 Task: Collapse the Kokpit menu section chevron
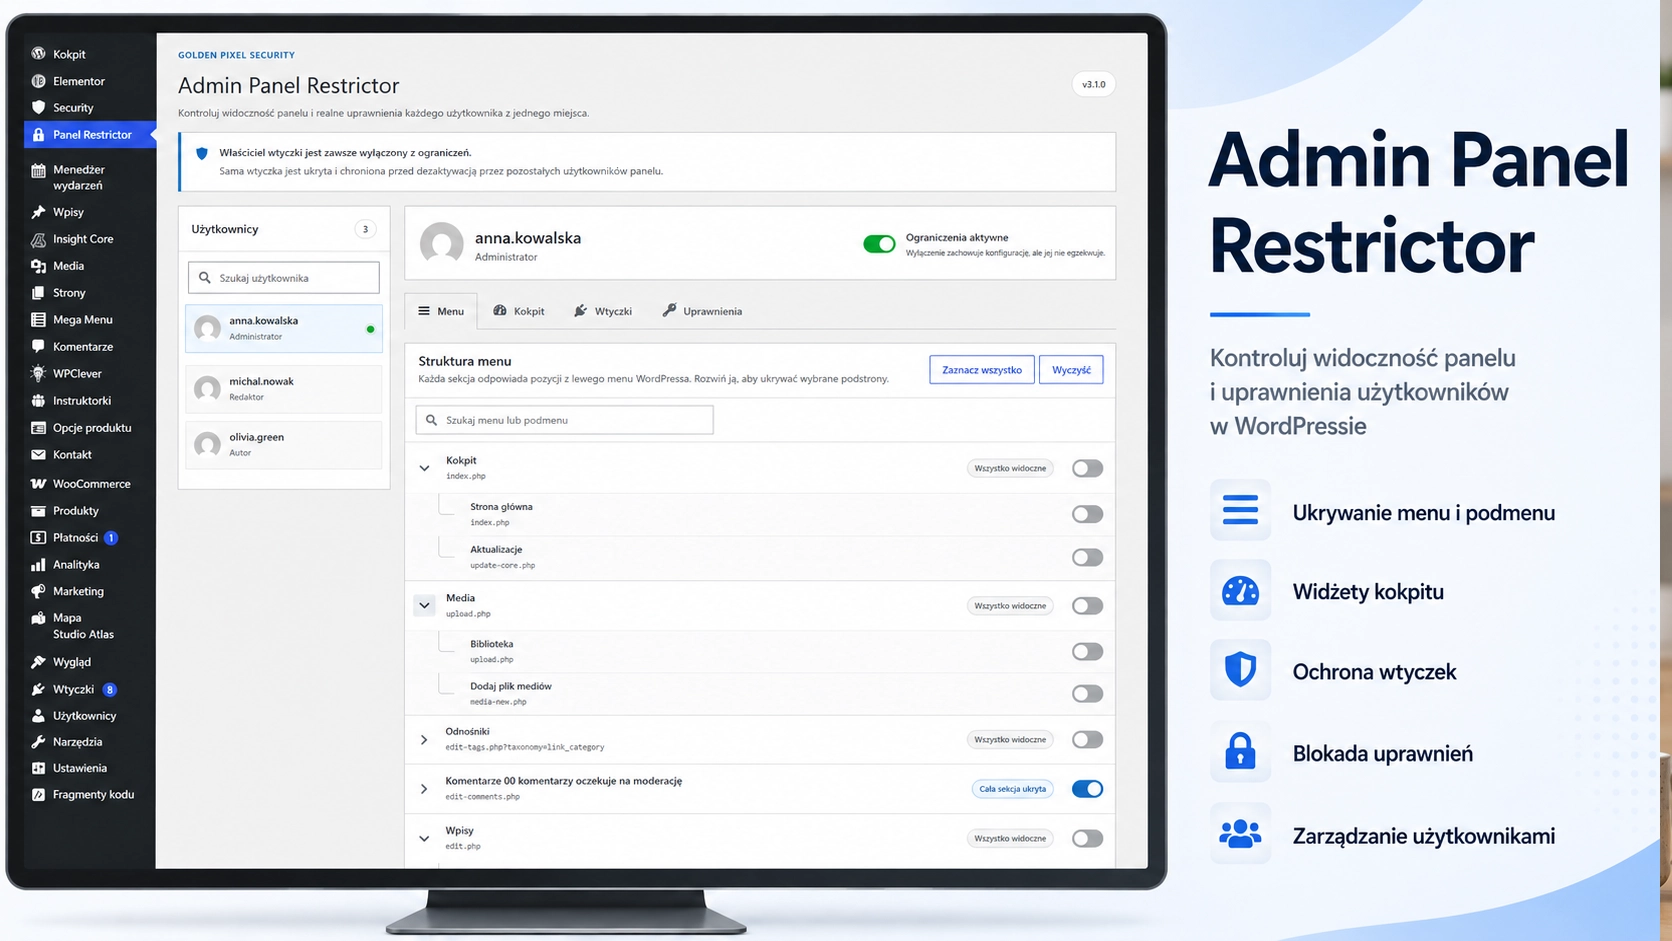click(424, 468)
